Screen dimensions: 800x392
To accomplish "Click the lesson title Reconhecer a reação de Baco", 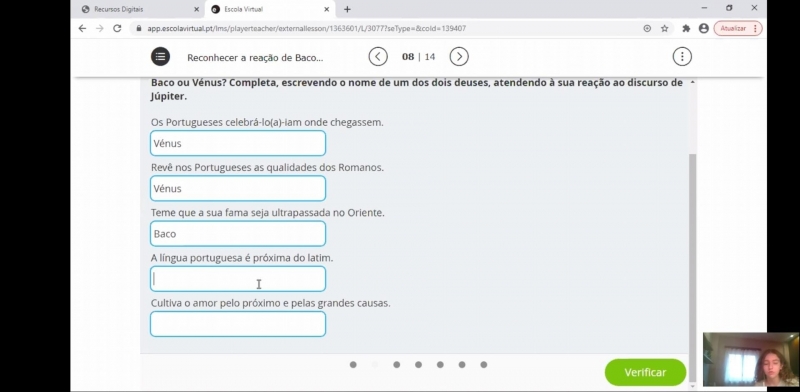I will click(255, 58).
